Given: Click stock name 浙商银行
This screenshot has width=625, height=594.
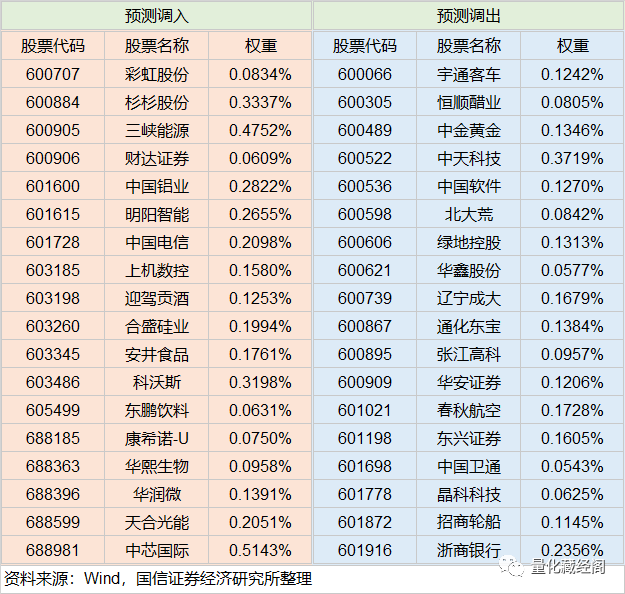Looking at the screenshot, I should pyautogui.click(x=468, y=551).
